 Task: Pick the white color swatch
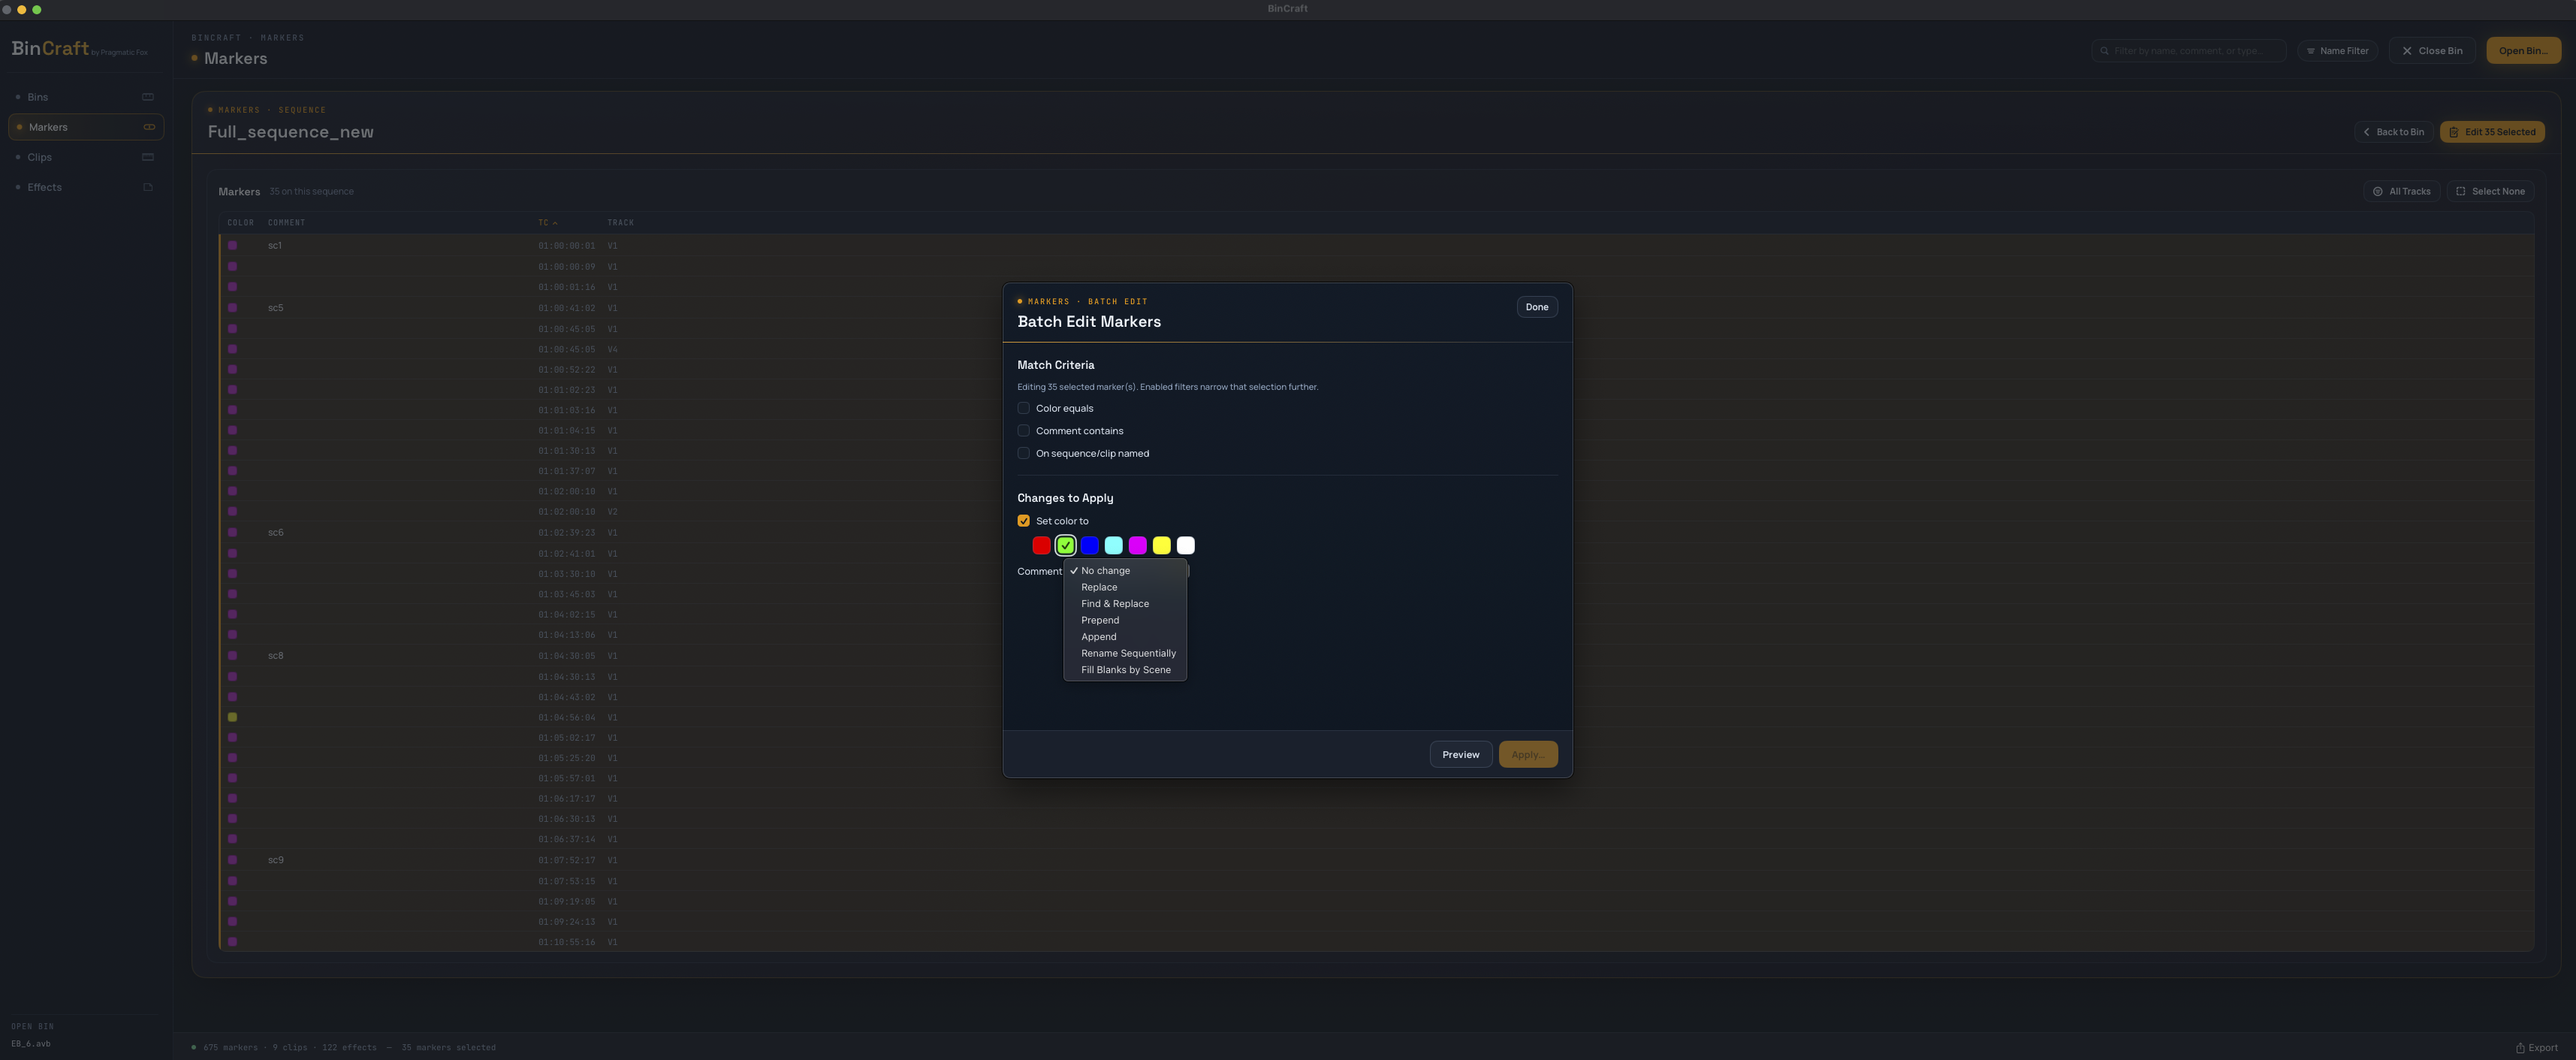point(1185,545)
